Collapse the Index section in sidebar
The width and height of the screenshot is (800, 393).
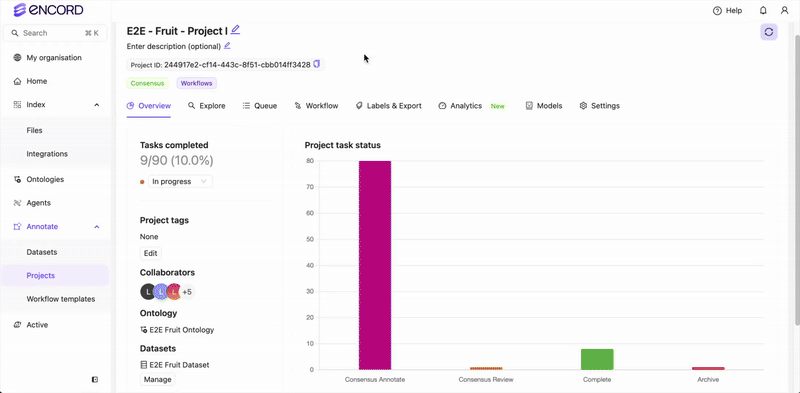96,105
